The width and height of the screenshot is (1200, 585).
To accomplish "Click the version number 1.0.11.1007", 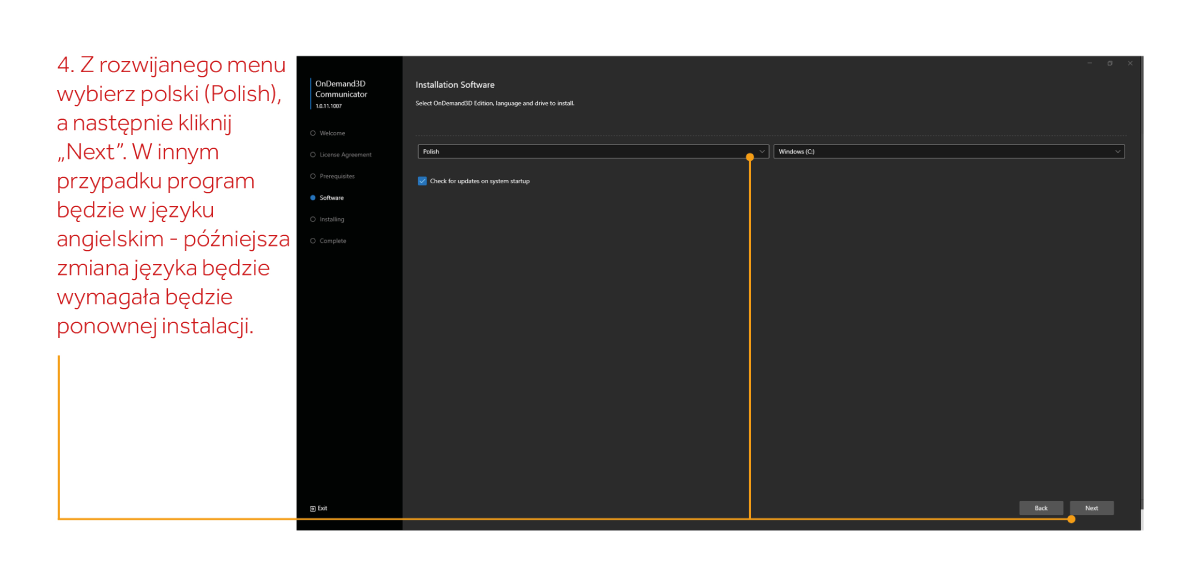I will click(x=328, y=106).
